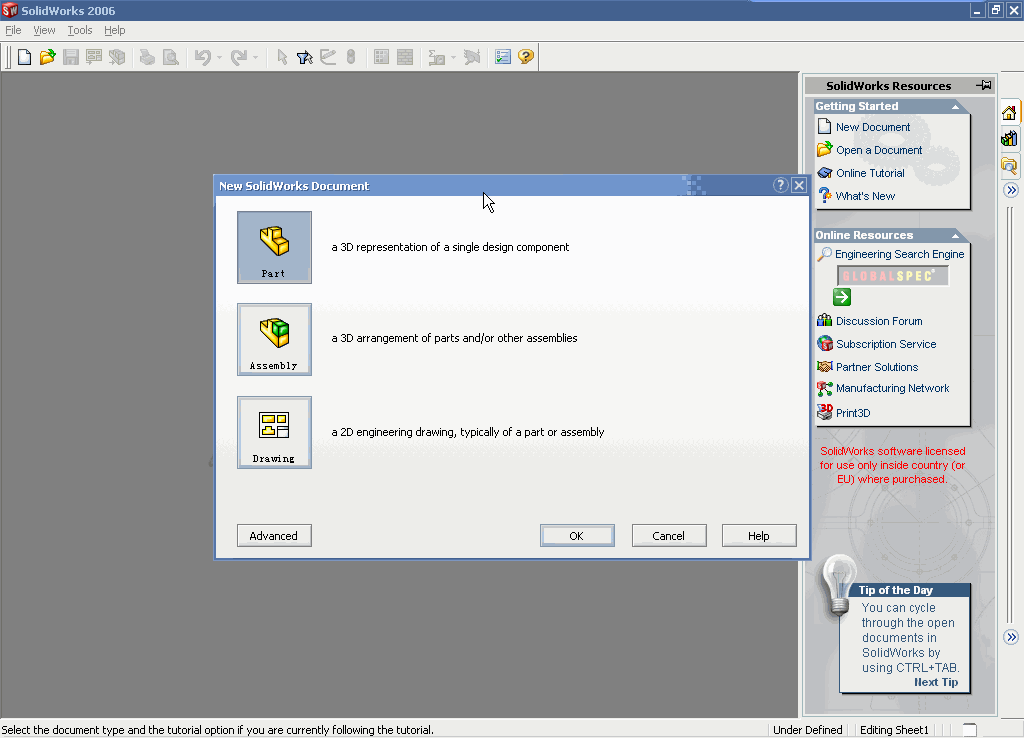The image size is (1024, 738).
Task: Open the Online Tutorial link
Action: pos(870,173)
